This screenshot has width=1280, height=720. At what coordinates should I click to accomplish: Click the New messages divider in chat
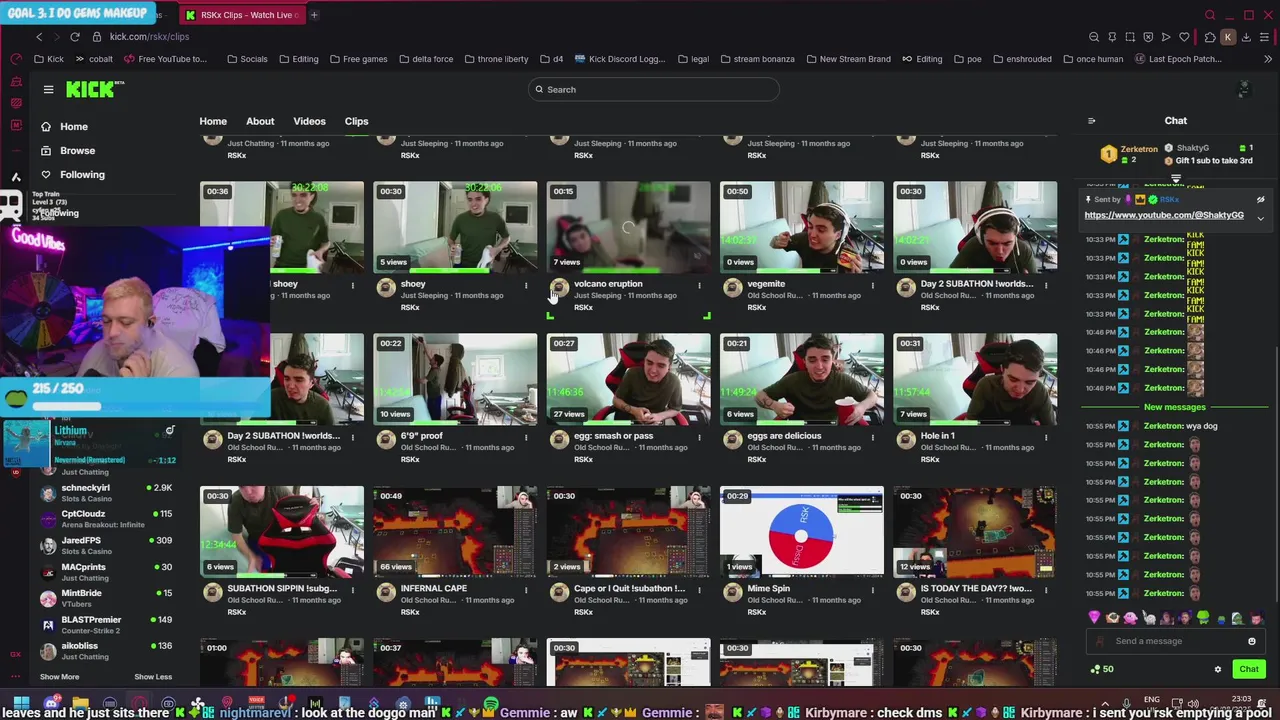tap(1175, 407)
